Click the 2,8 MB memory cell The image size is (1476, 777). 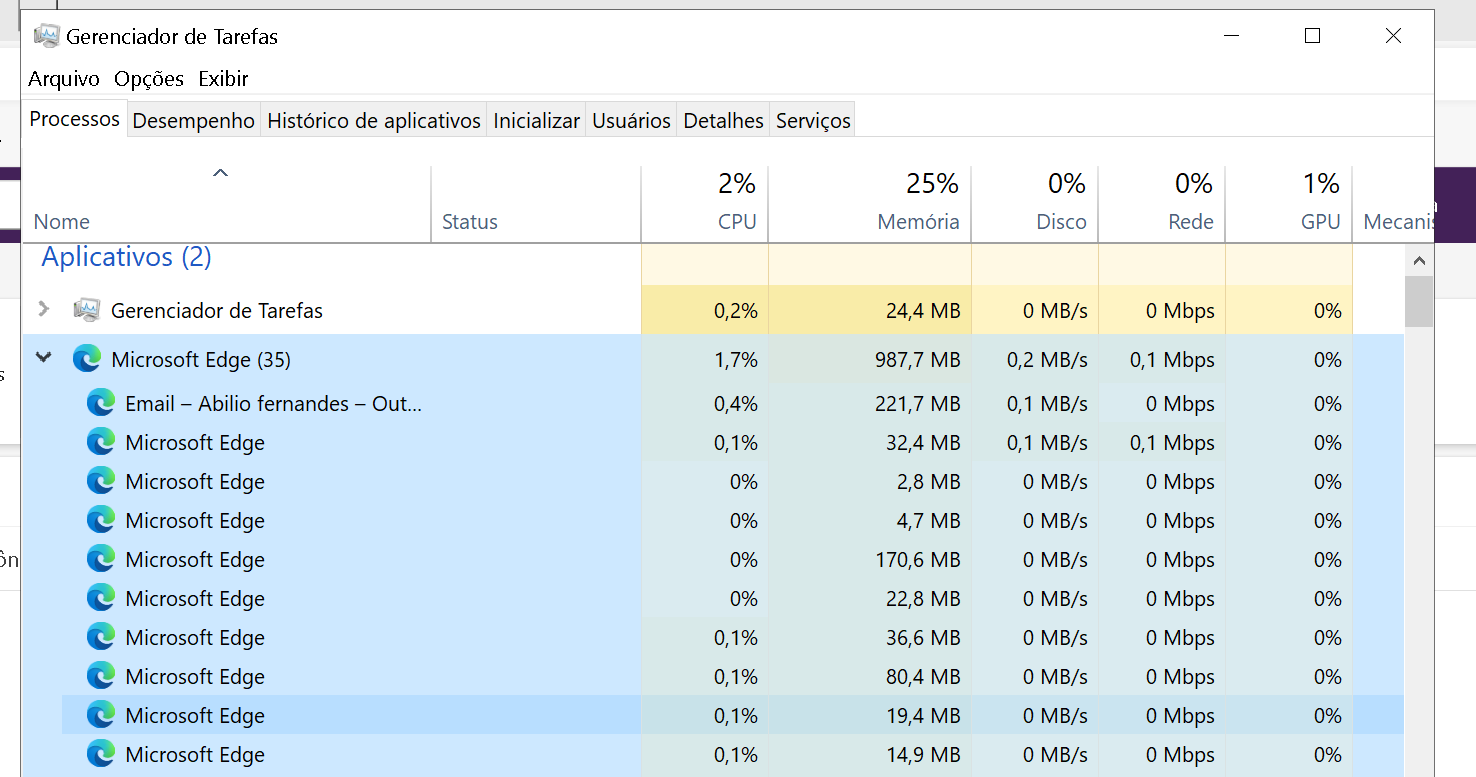click(870, 482)
